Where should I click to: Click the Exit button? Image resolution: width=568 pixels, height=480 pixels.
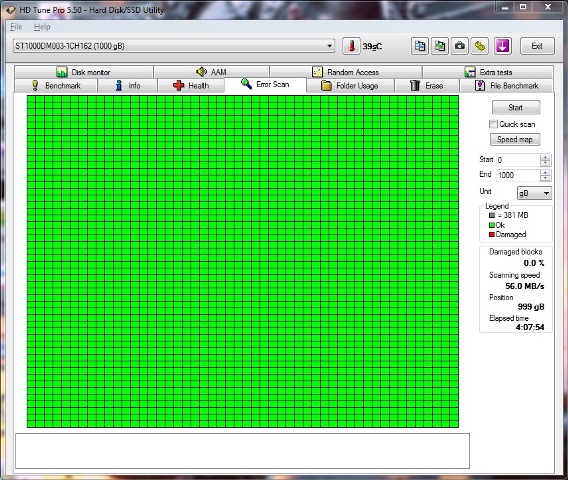pyautogui.click(x=537, y=46)
